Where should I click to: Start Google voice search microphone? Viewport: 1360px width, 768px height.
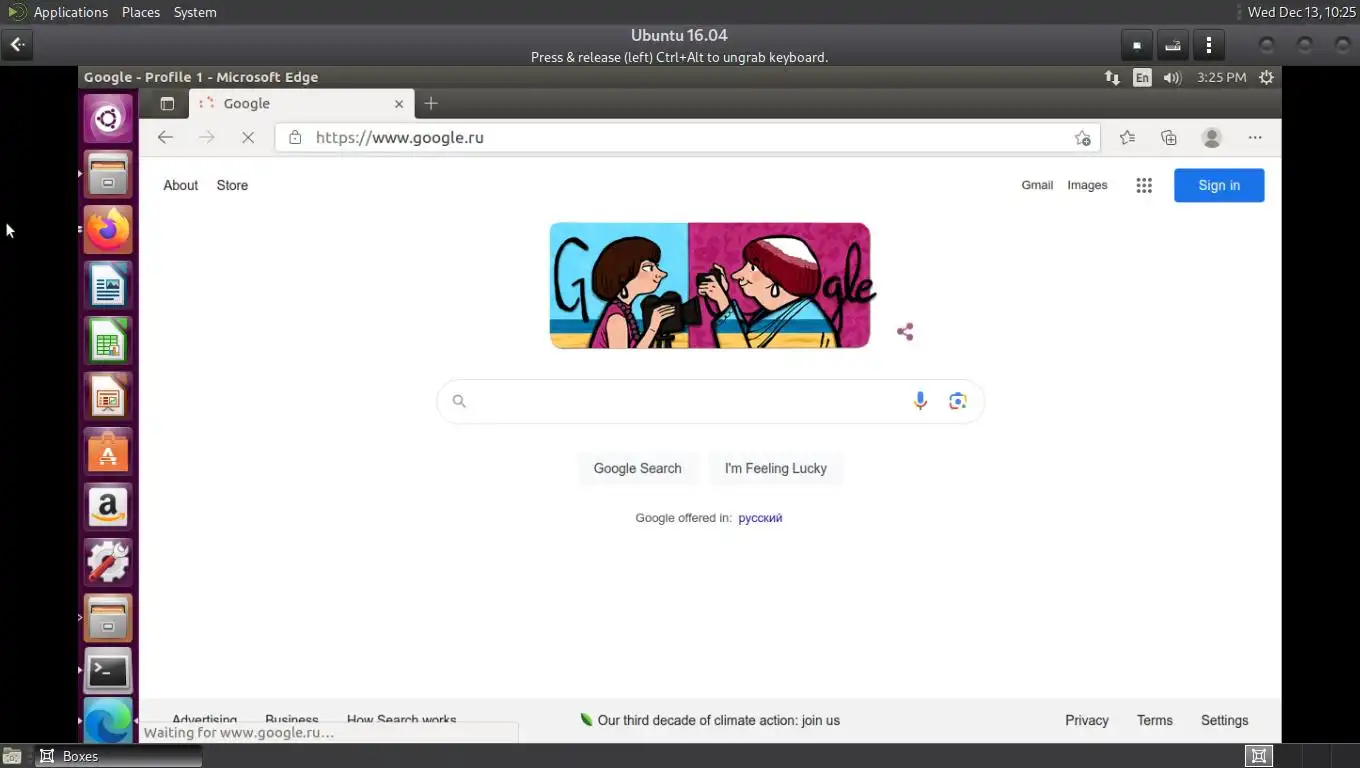[x=920, y=401]
